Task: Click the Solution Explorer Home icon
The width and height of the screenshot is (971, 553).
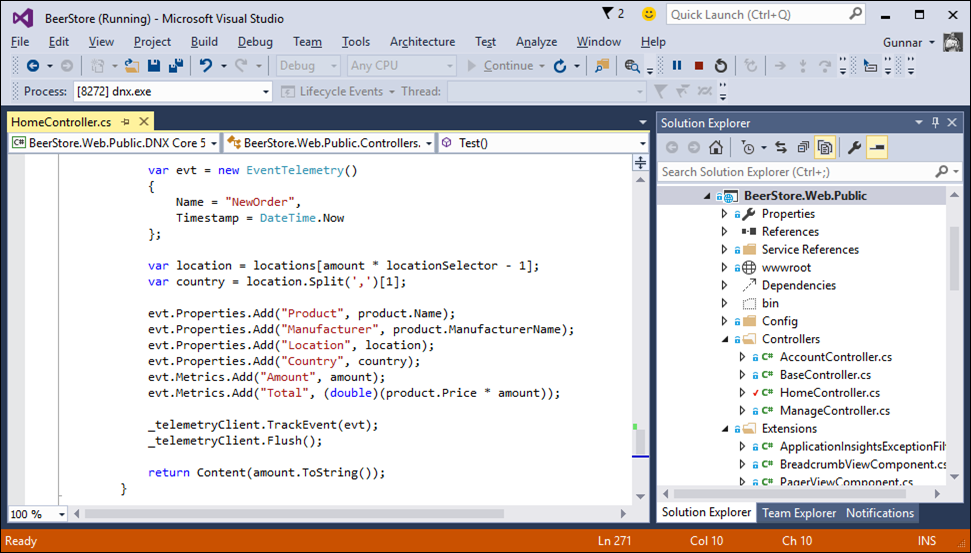Action: click(716, 147)
